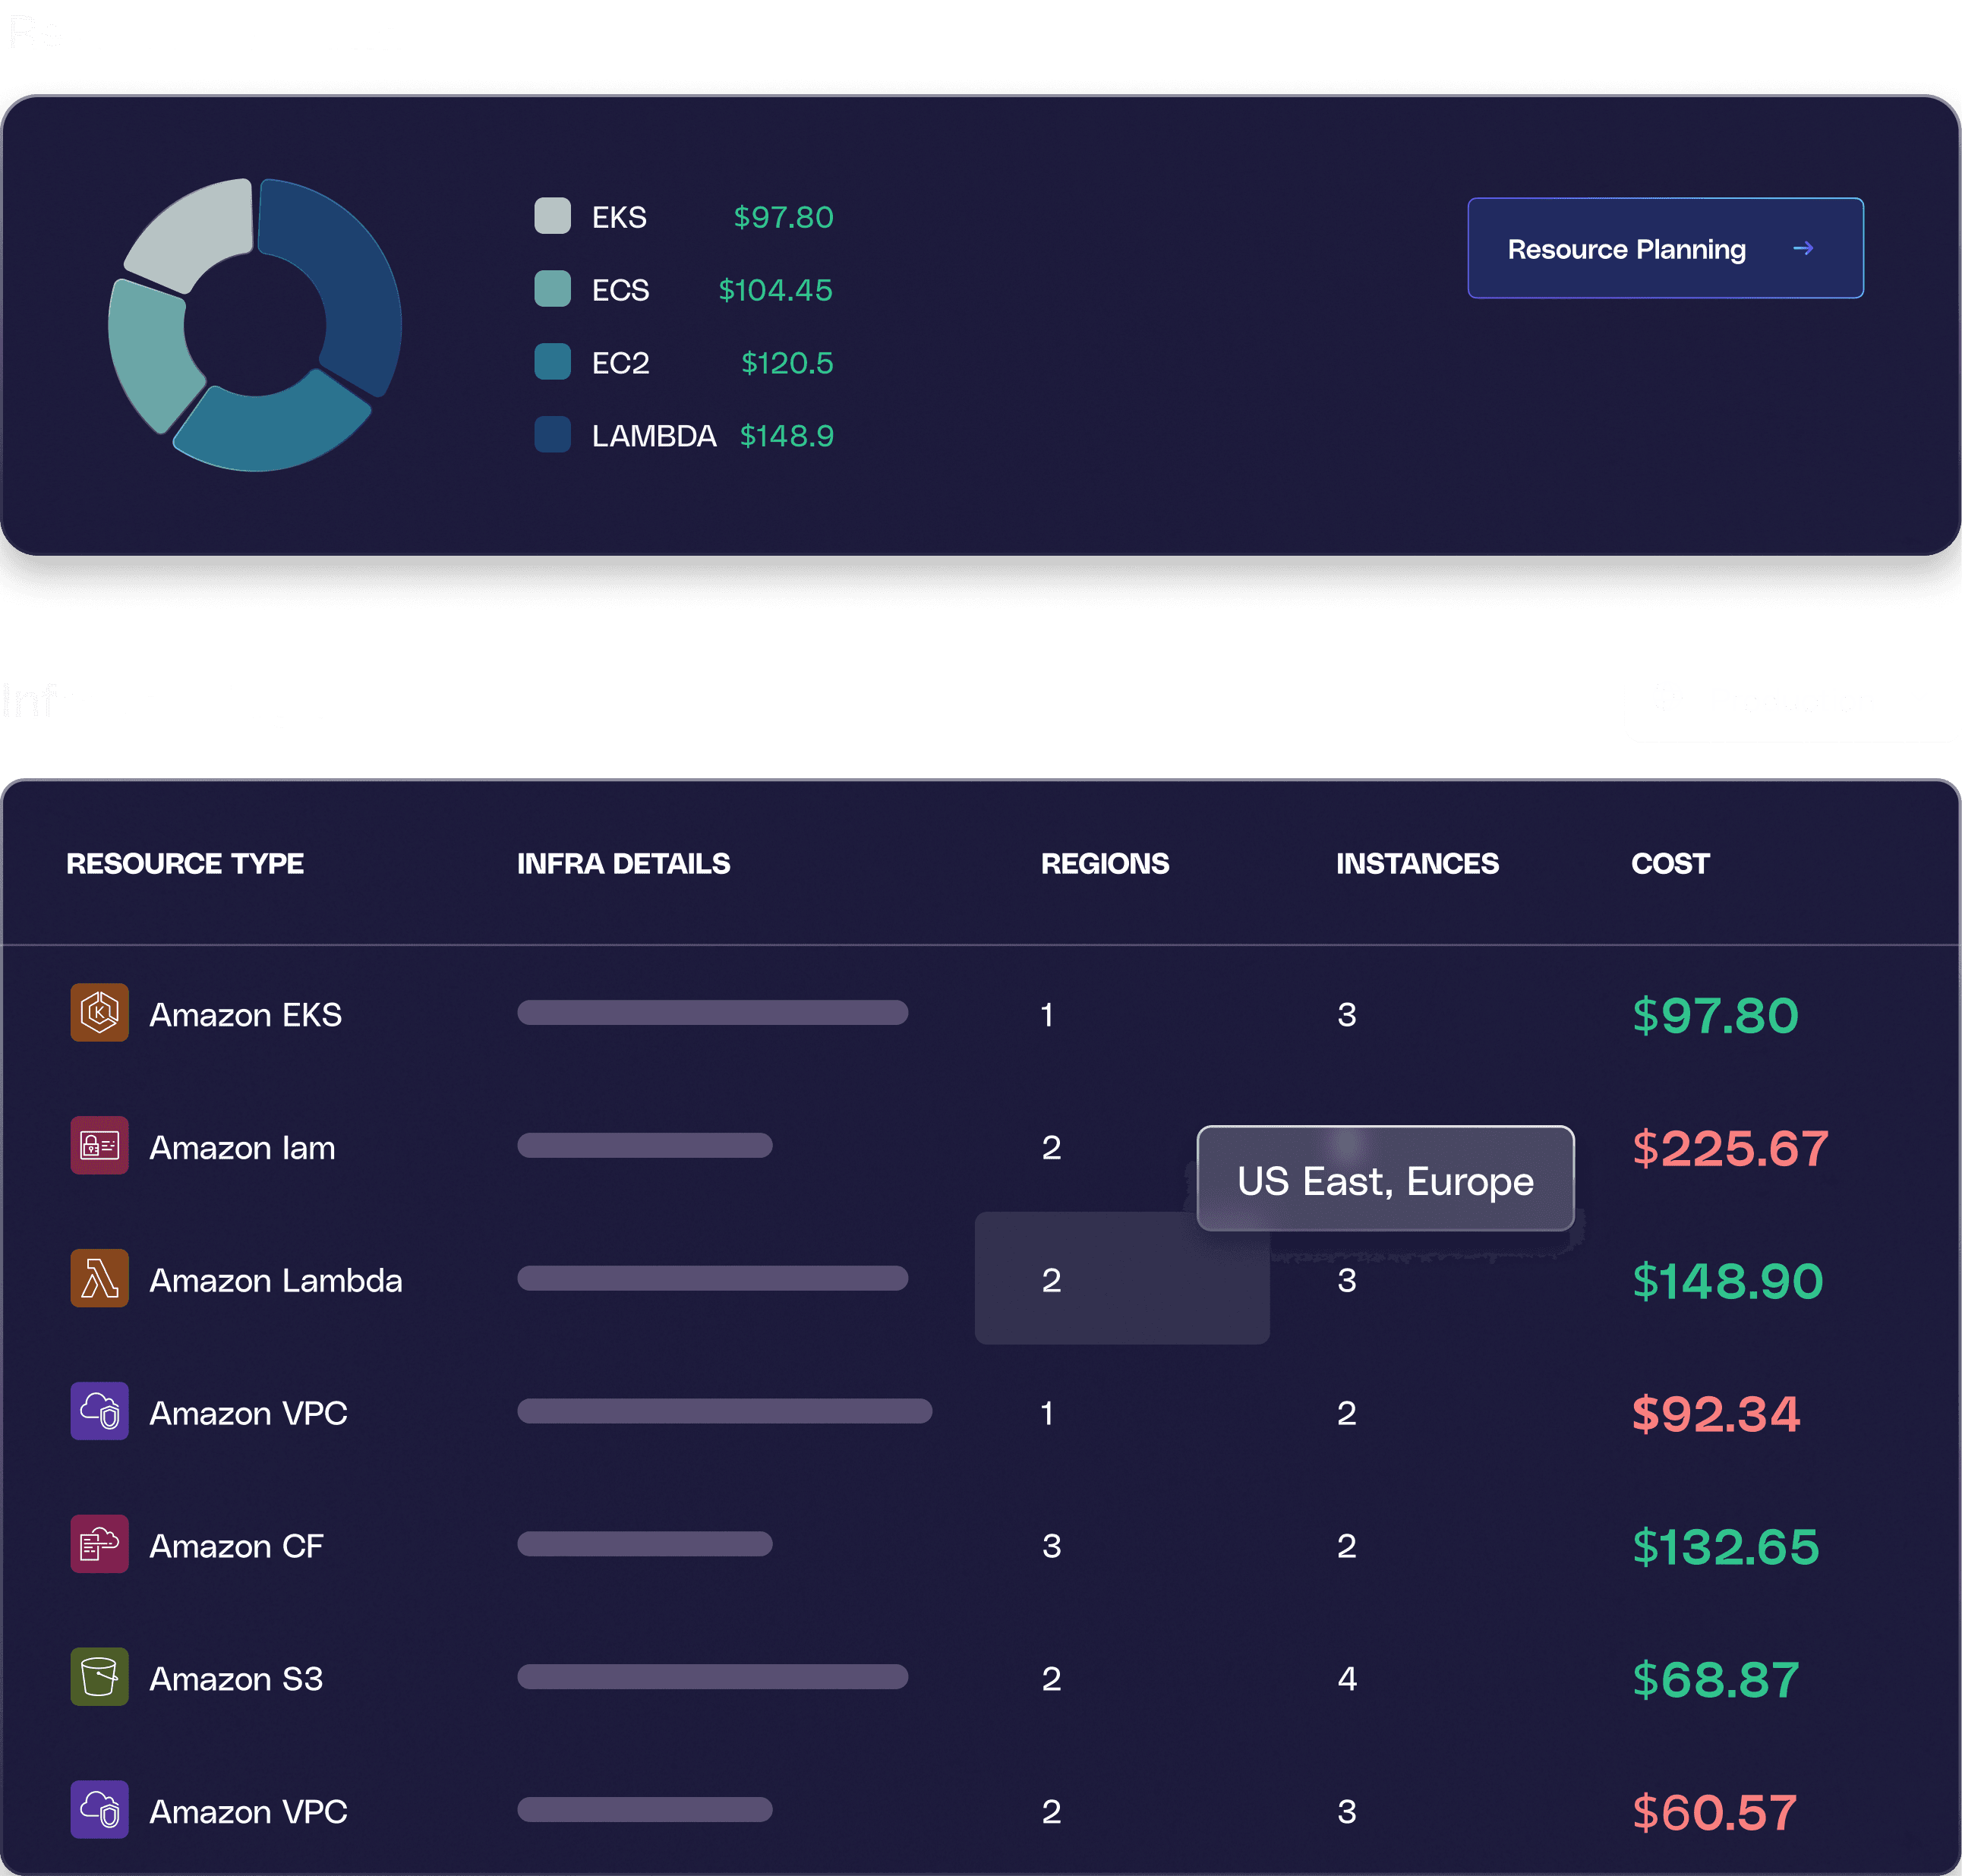Click the $120.5 EC2 legend value

point(787,363)
